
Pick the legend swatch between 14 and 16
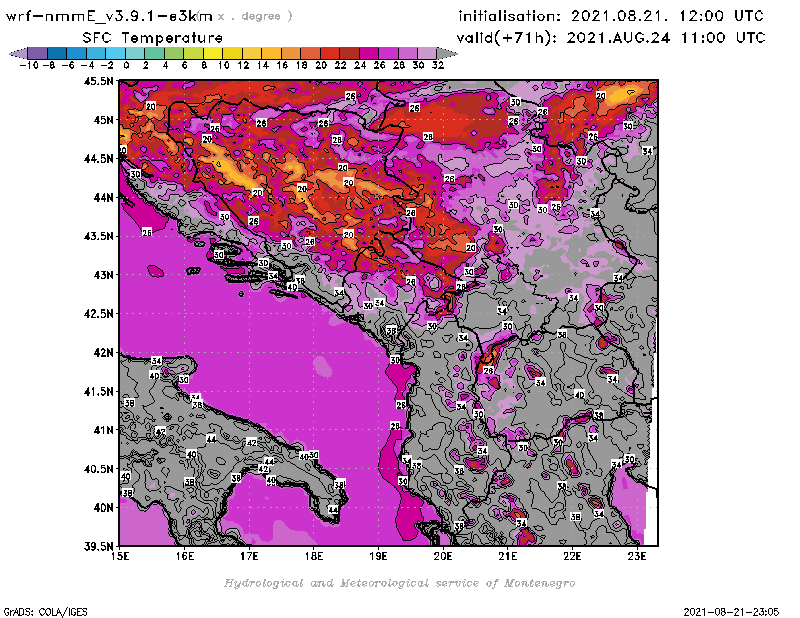click(x=271, y=53)
